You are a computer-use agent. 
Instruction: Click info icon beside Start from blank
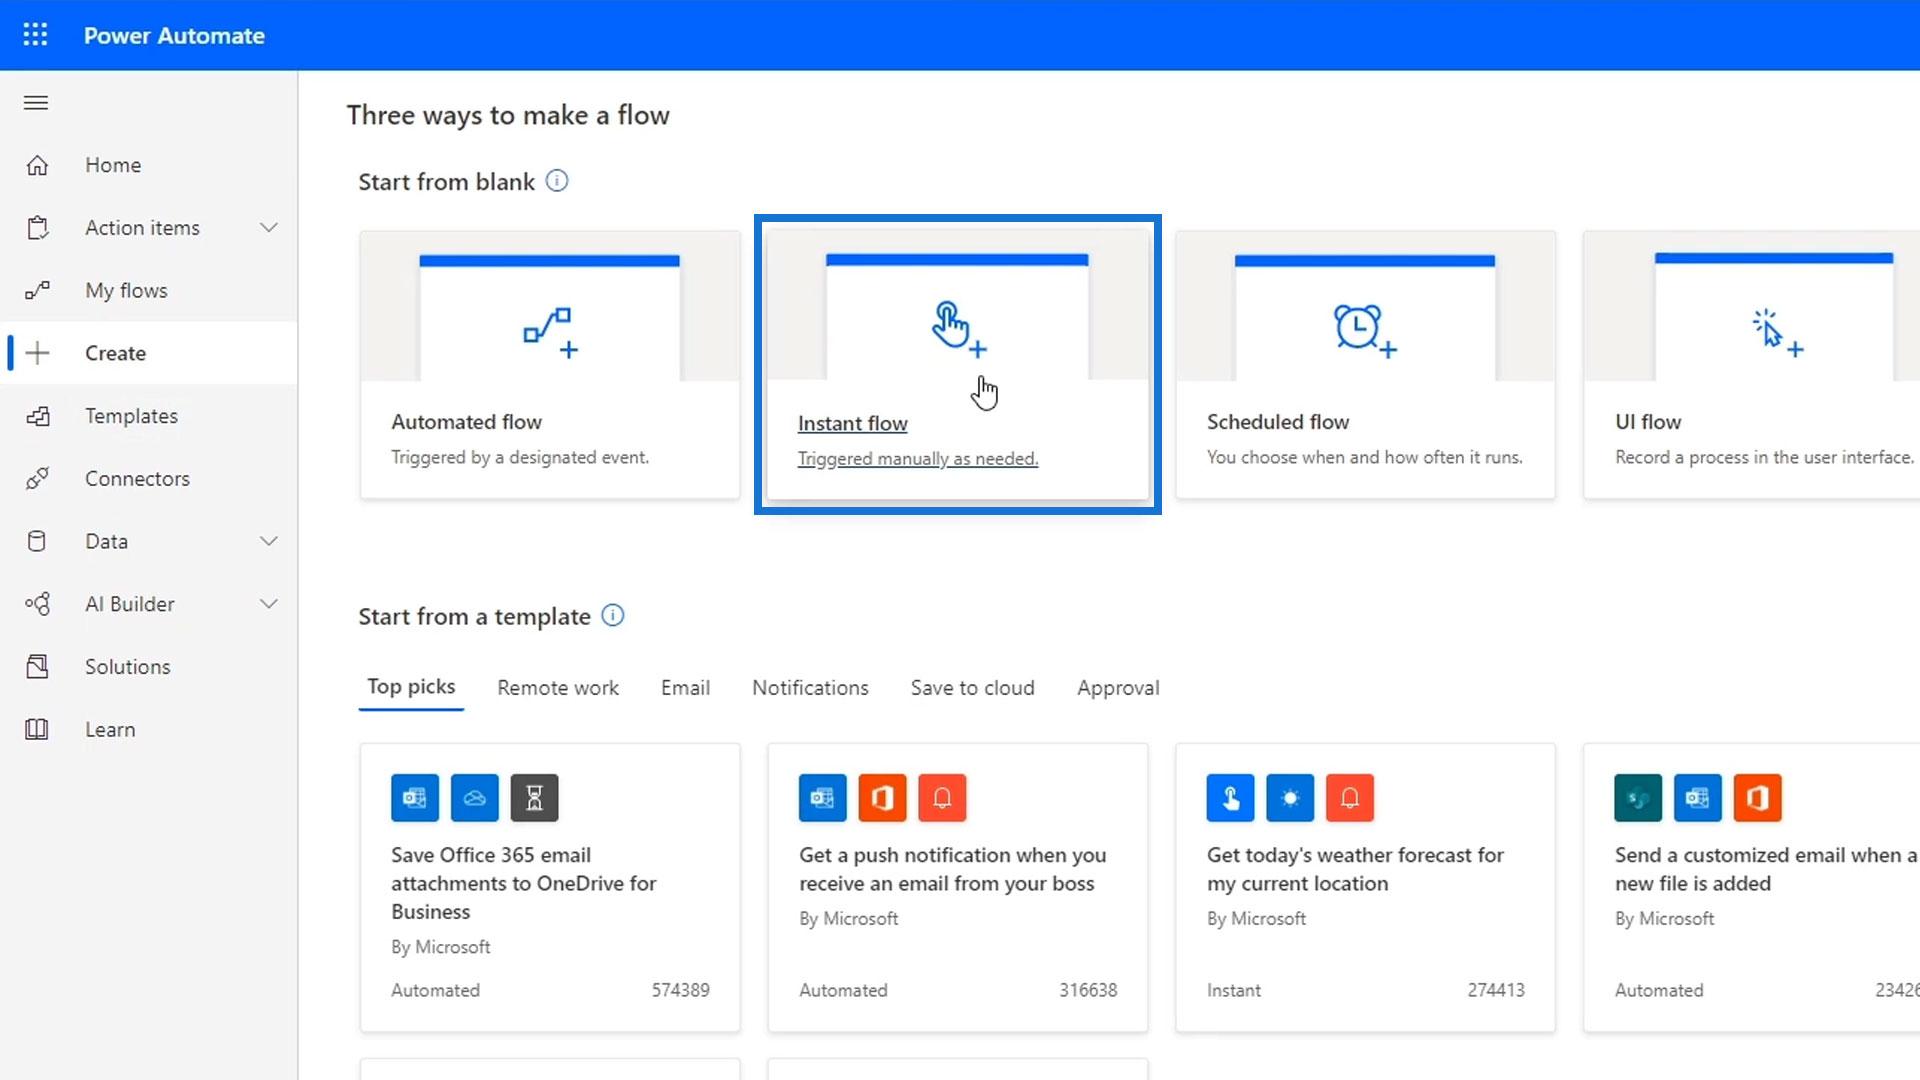[557, 181]
